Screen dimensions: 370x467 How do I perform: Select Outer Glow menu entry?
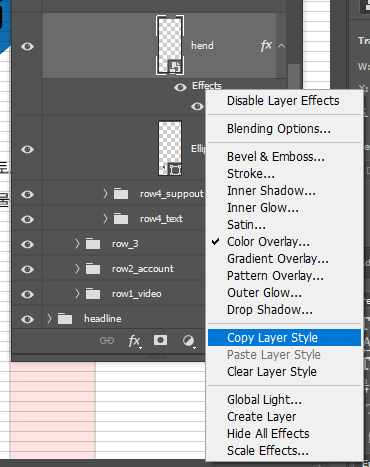[284, 293]
